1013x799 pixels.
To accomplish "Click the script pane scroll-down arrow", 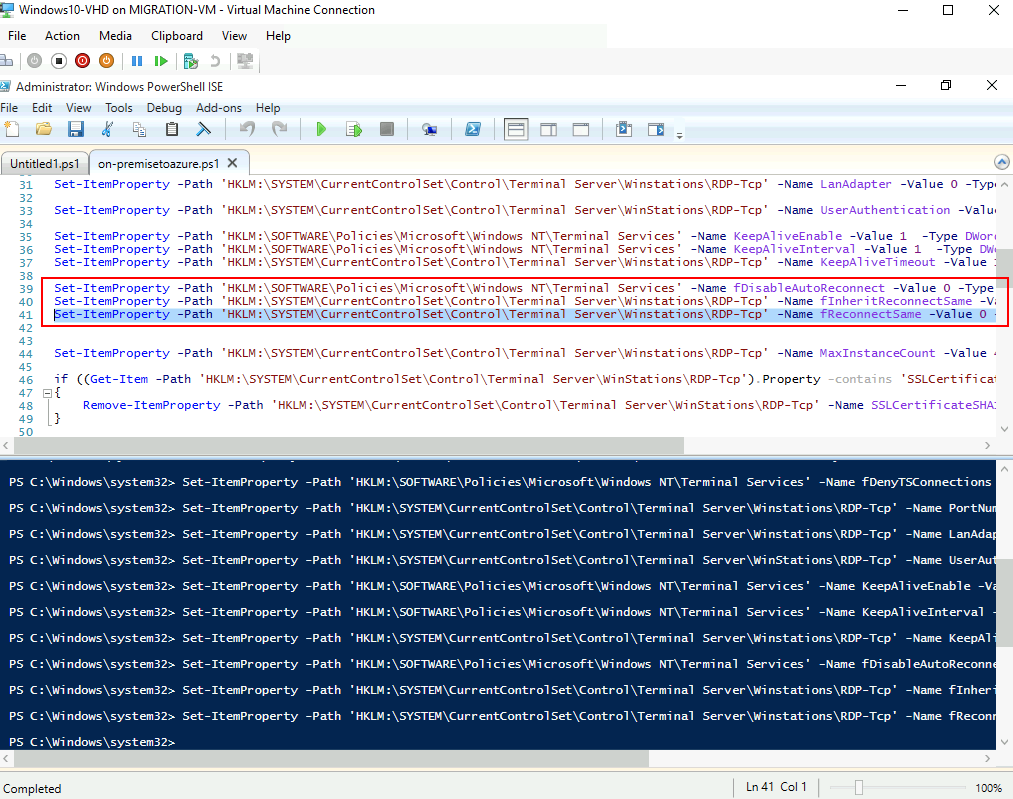I will click(1004, 428).
